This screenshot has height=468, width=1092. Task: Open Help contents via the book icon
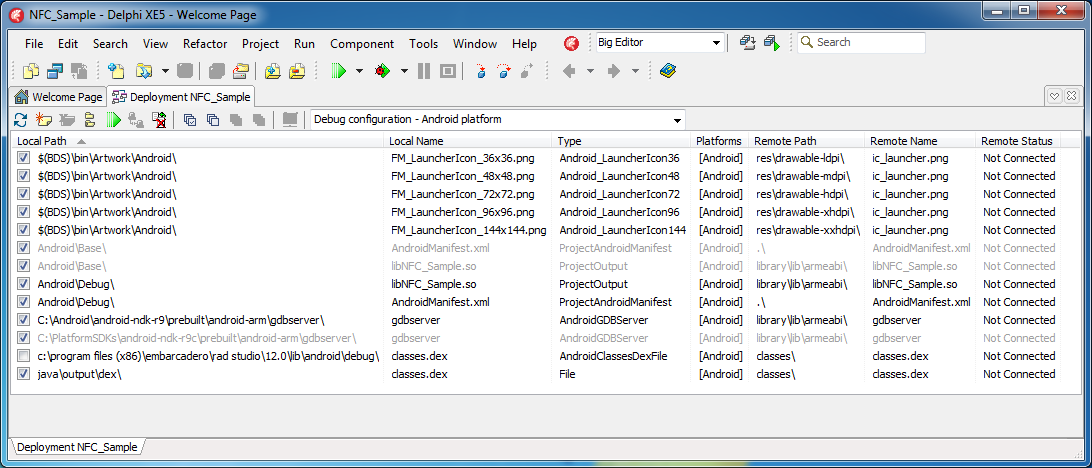click(x=669, y=71)
